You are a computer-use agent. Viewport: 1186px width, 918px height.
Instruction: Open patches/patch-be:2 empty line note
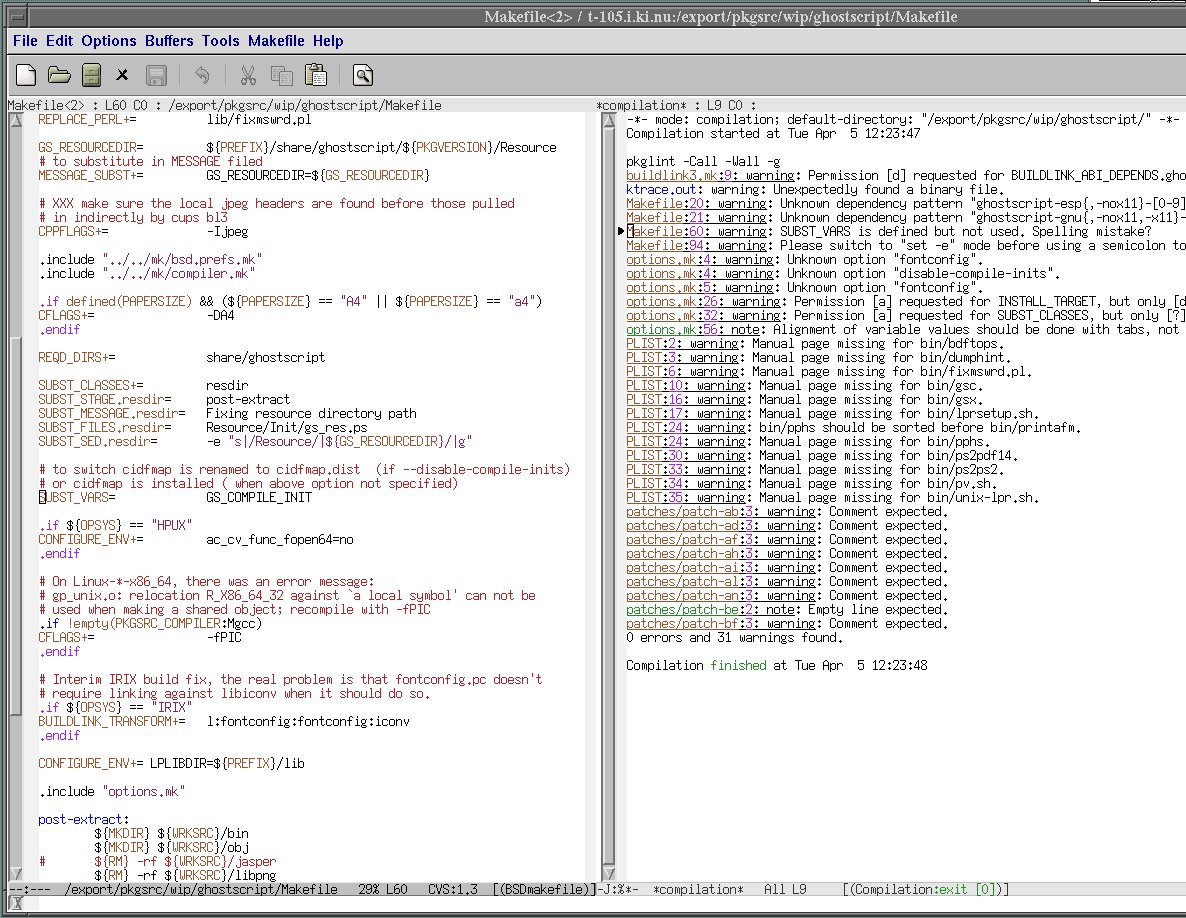tap(710, 609)
